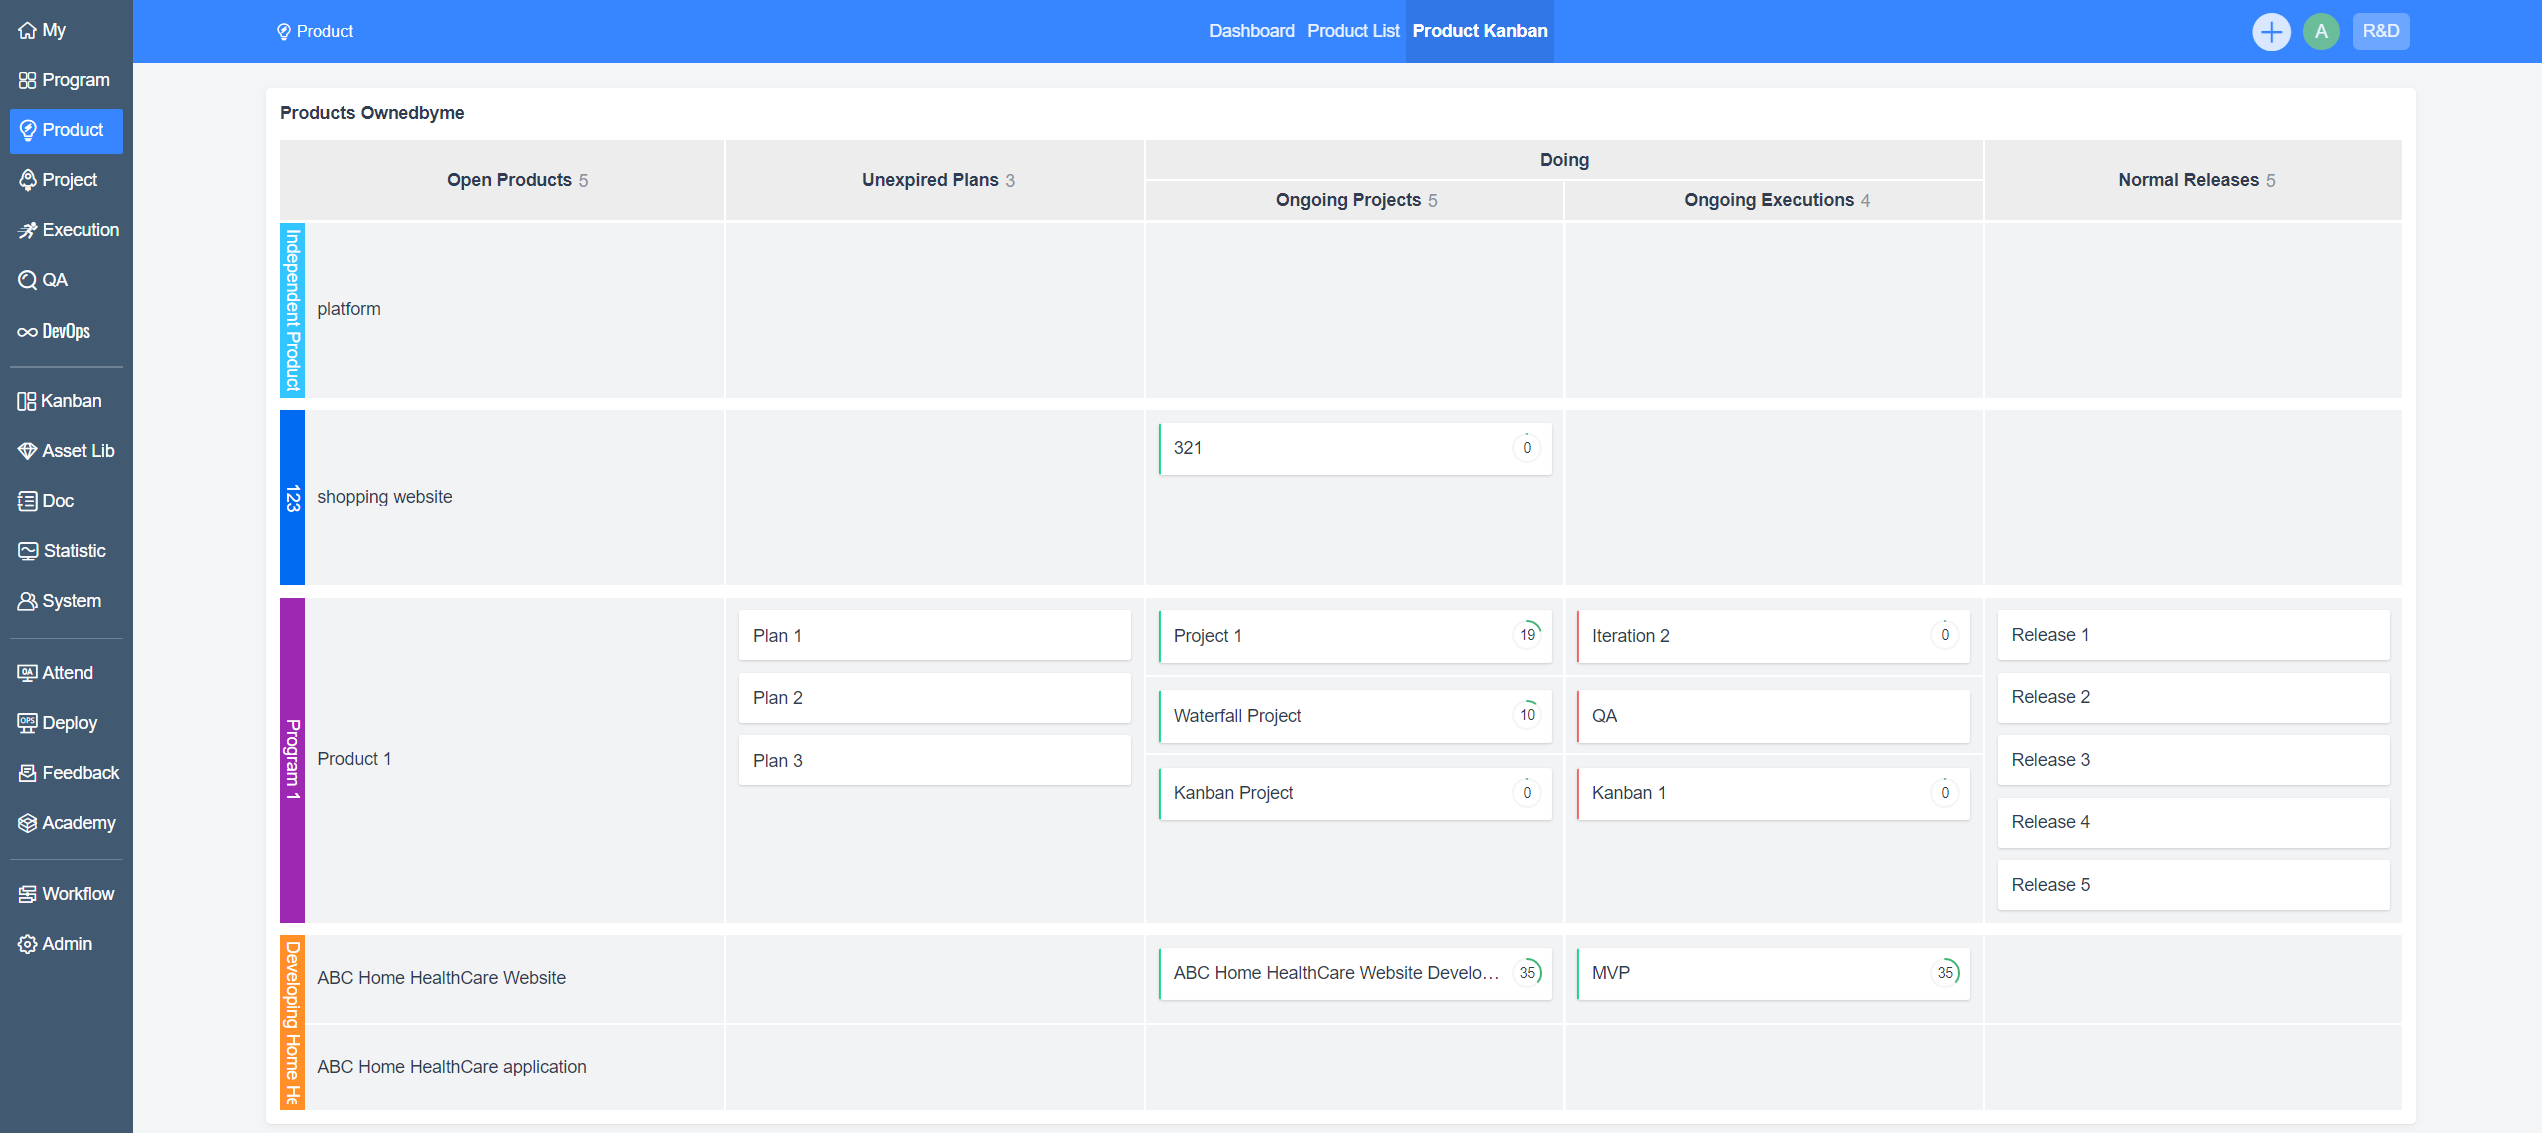Image resolution: width=2542 pixels, height=1133 pixels.
Task: Open the user avatar A menu
Action: point(2320,31)
